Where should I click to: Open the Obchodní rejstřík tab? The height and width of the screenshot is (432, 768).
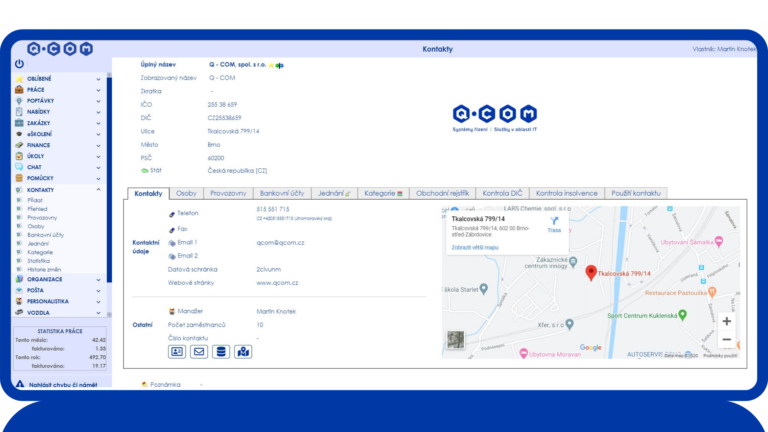pyautogui.click(x=442, y=193)
